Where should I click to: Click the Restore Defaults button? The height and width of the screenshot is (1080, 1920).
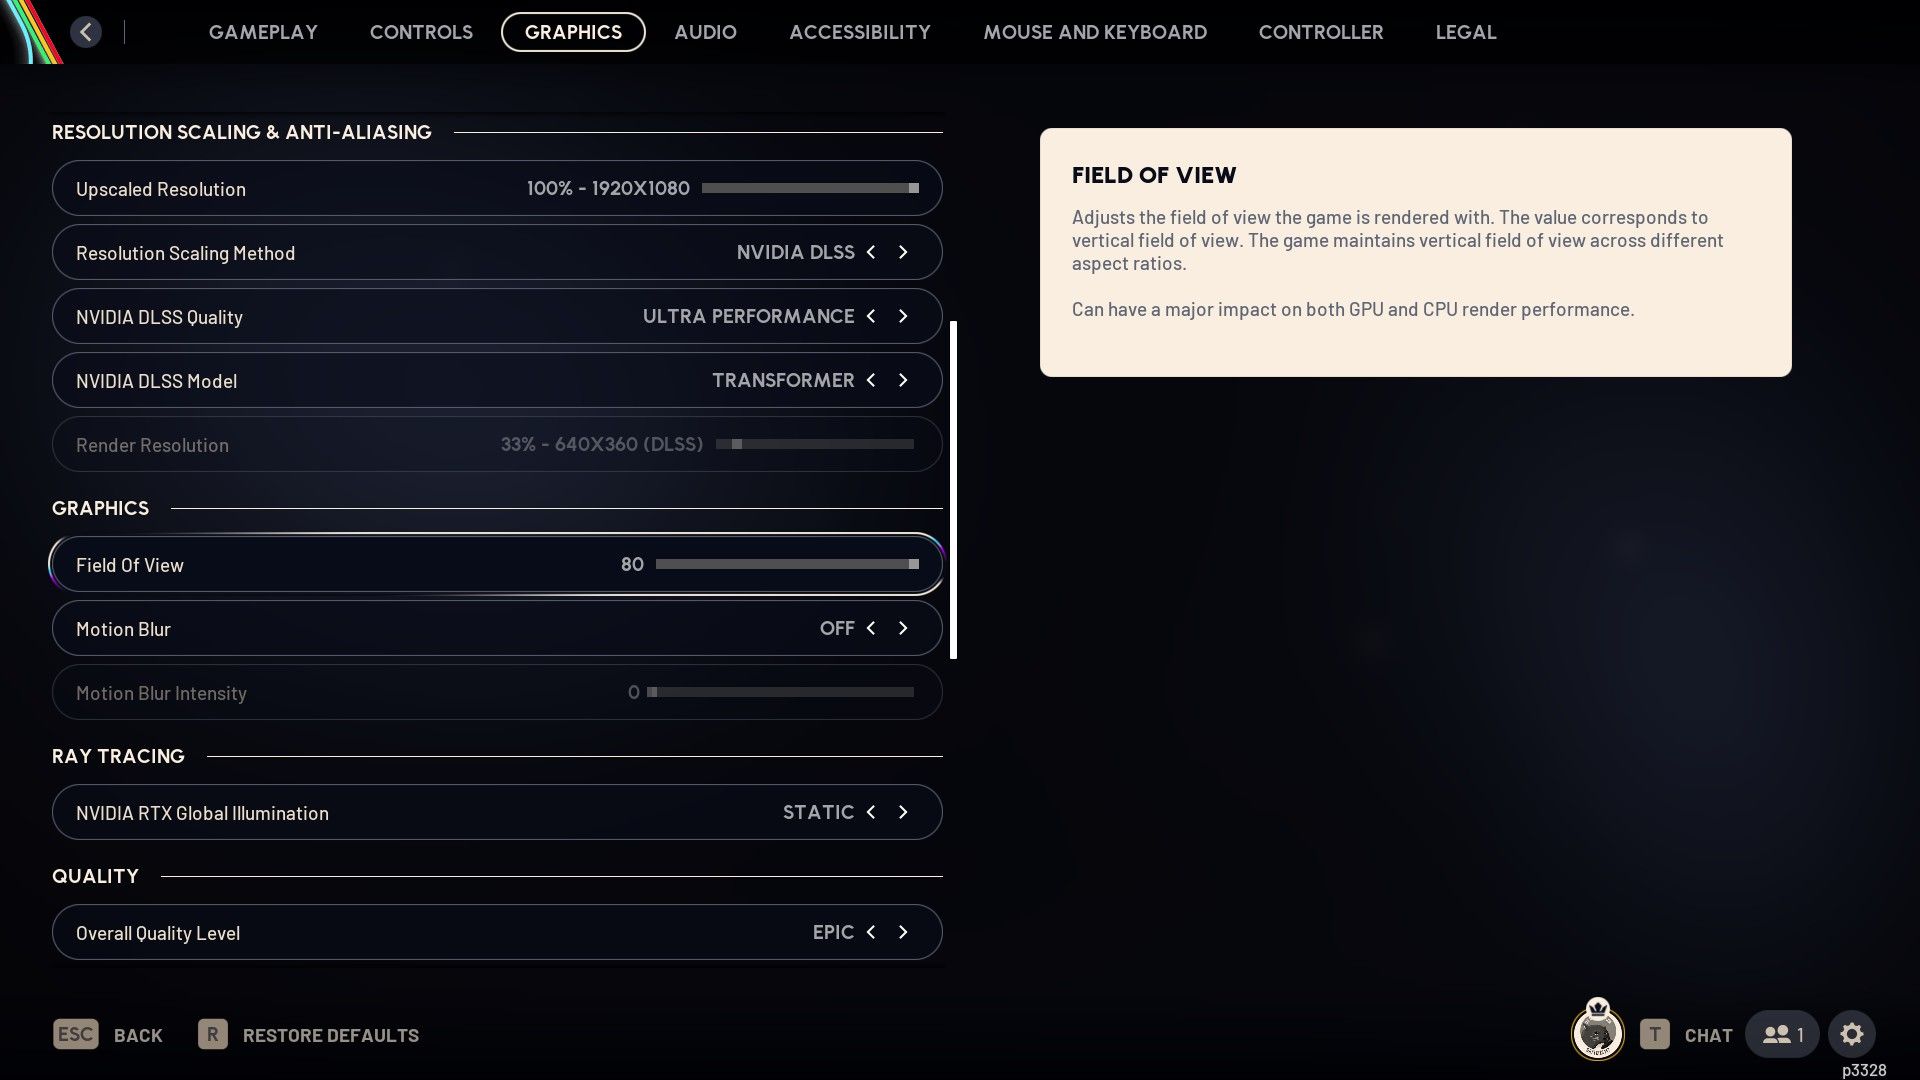coord(330,1035)
